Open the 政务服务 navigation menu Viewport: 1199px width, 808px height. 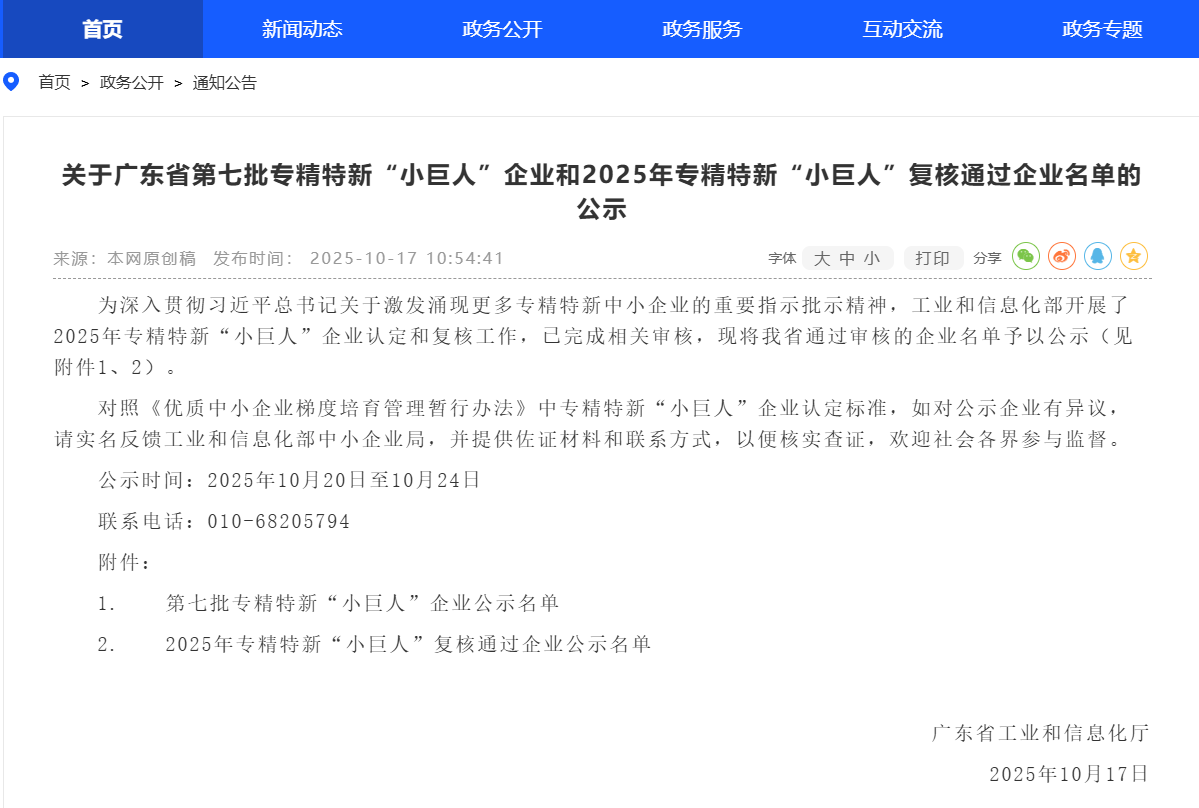tap(702, 29)
